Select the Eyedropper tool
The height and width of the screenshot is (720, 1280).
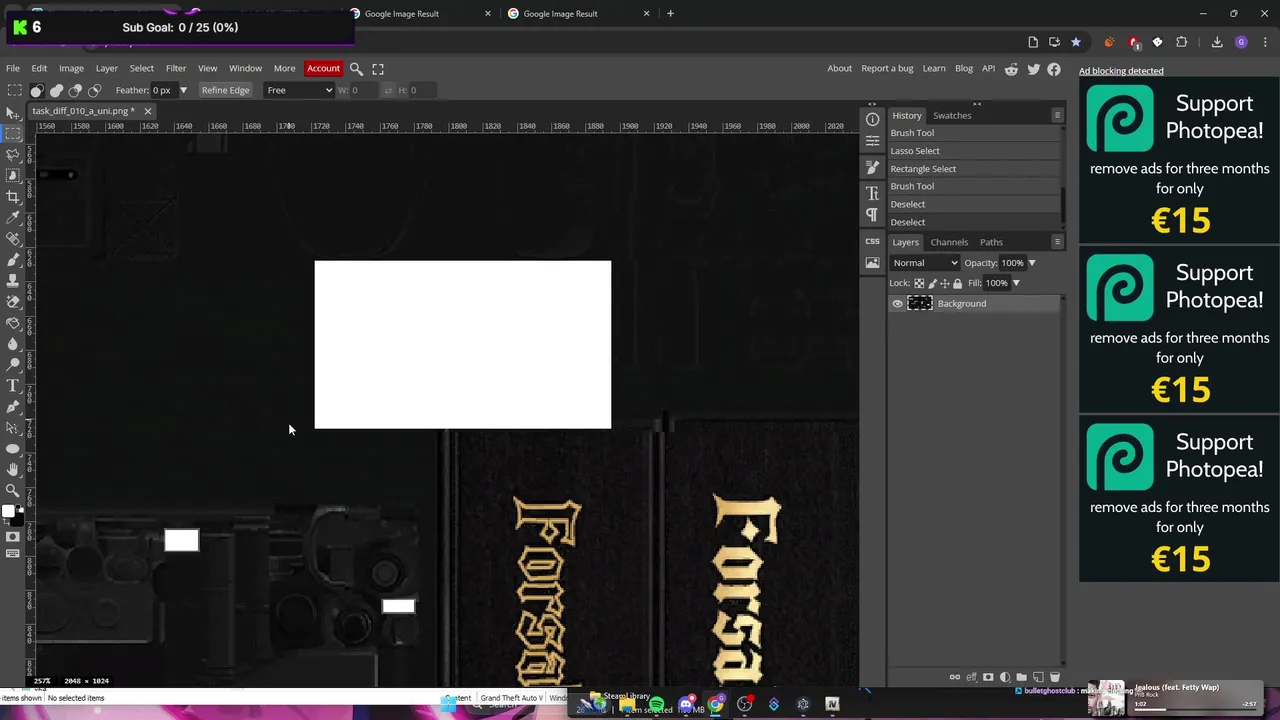point(13,217)
